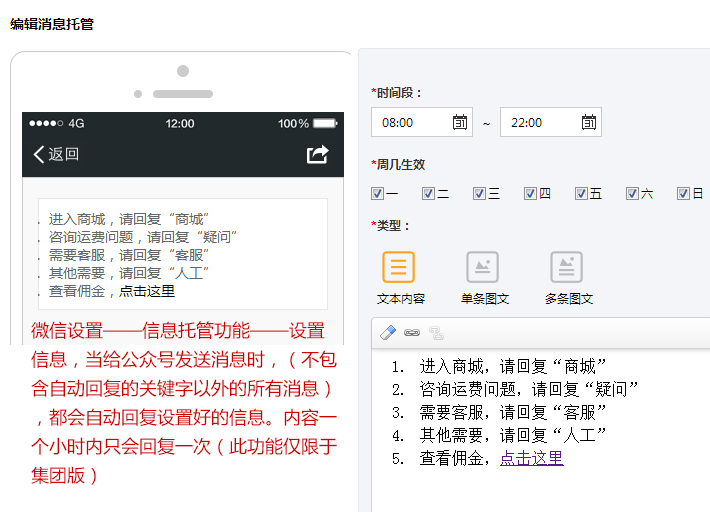Screen dimensions: 710x512
Task: Uncheck the 一 (Monday) checkbox
Action: tap(378, 194)
